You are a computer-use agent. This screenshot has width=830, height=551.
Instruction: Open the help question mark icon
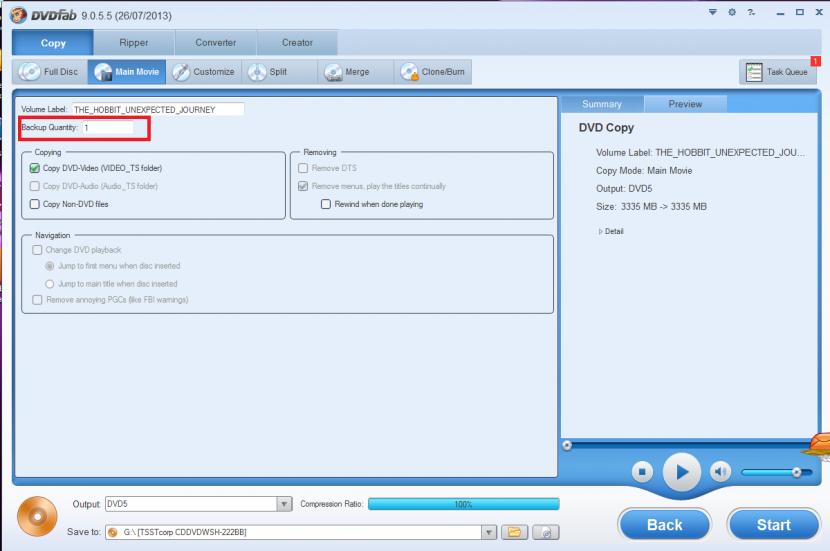point(751,12)
